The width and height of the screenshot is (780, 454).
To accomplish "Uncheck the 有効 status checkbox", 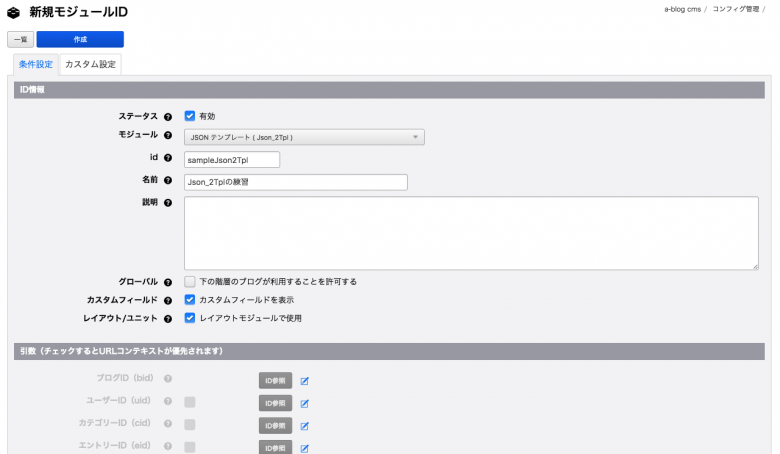I will coord(190,116).
